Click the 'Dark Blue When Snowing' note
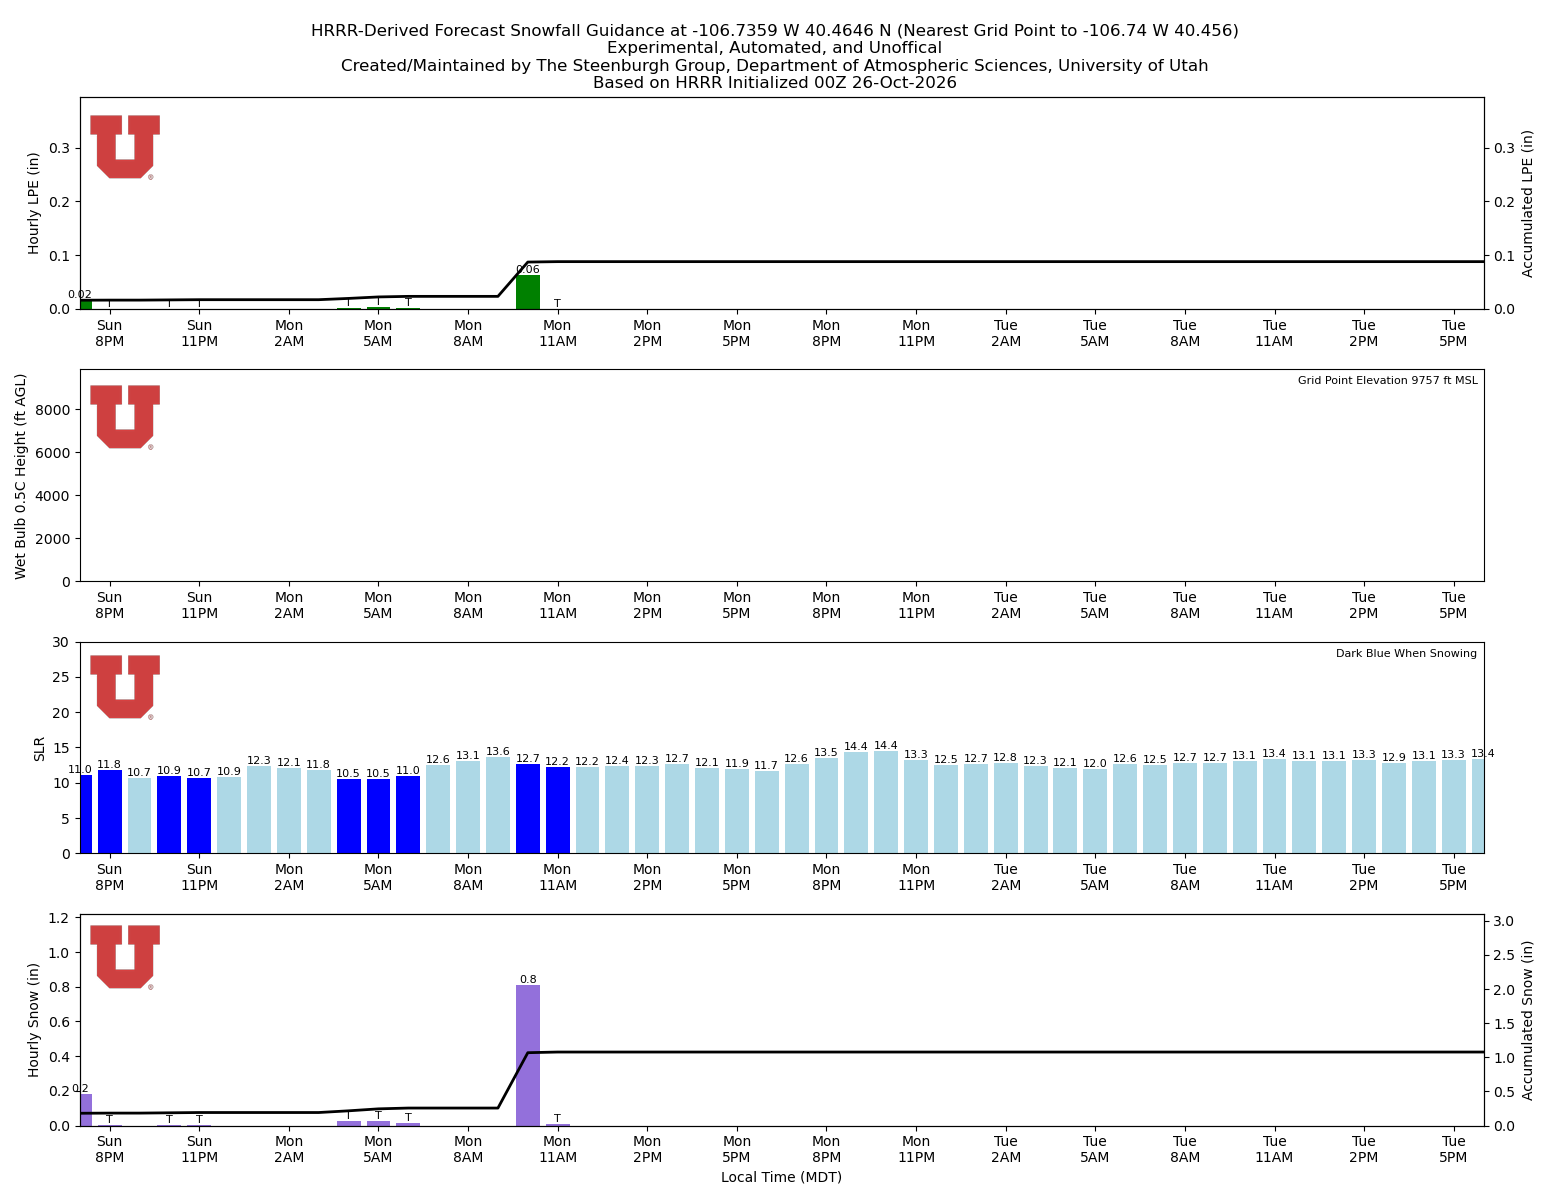This screenshot has width=1550, height=1200. click(1406, 654)
